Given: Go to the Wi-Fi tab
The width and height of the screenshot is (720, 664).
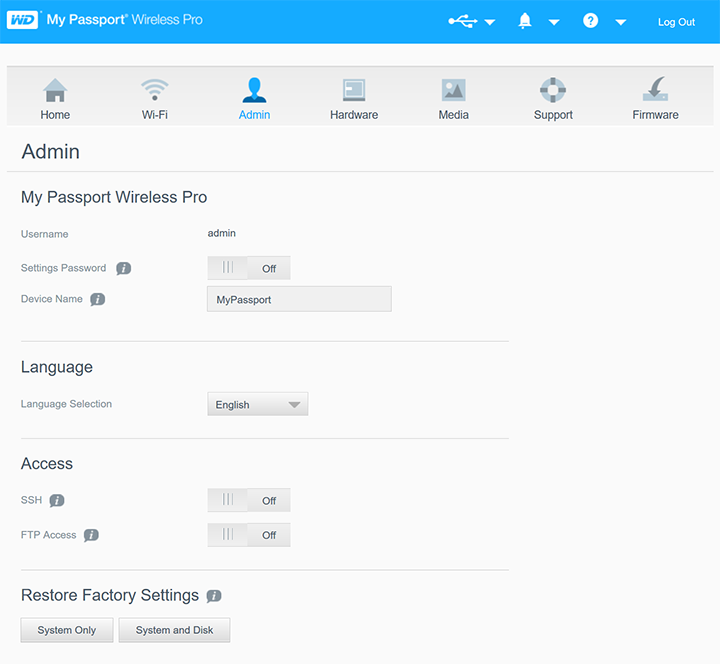Looking at the screenshot, I should click(x=154, y=99).
